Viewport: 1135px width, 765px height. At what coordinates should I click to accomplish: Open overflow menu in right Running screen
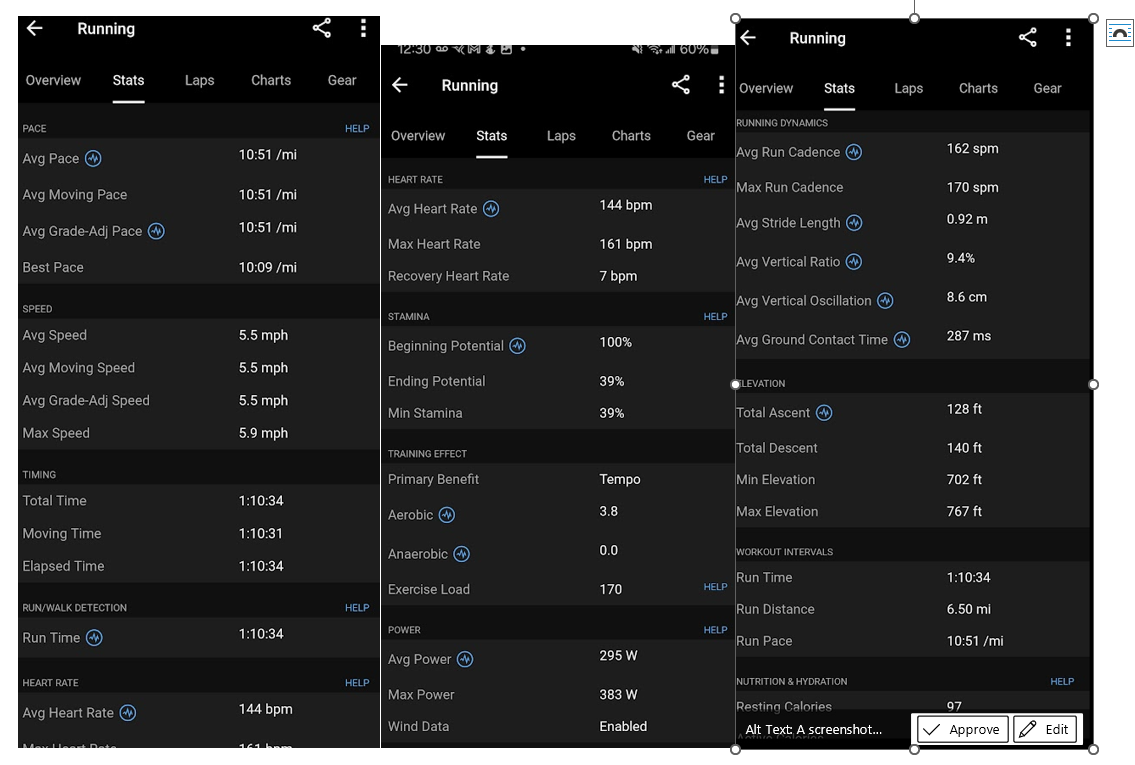click(x=1068, y=38)
